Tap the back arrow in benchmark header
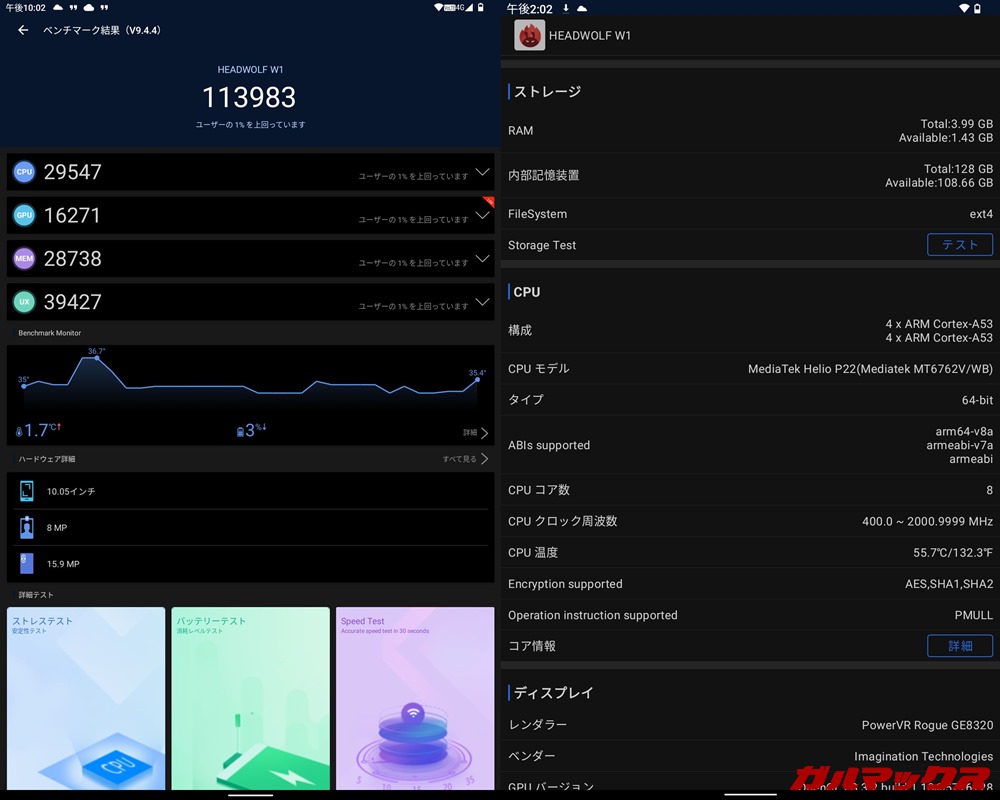1000x800 pixels. pyautogui.click(x=23, y=30)
